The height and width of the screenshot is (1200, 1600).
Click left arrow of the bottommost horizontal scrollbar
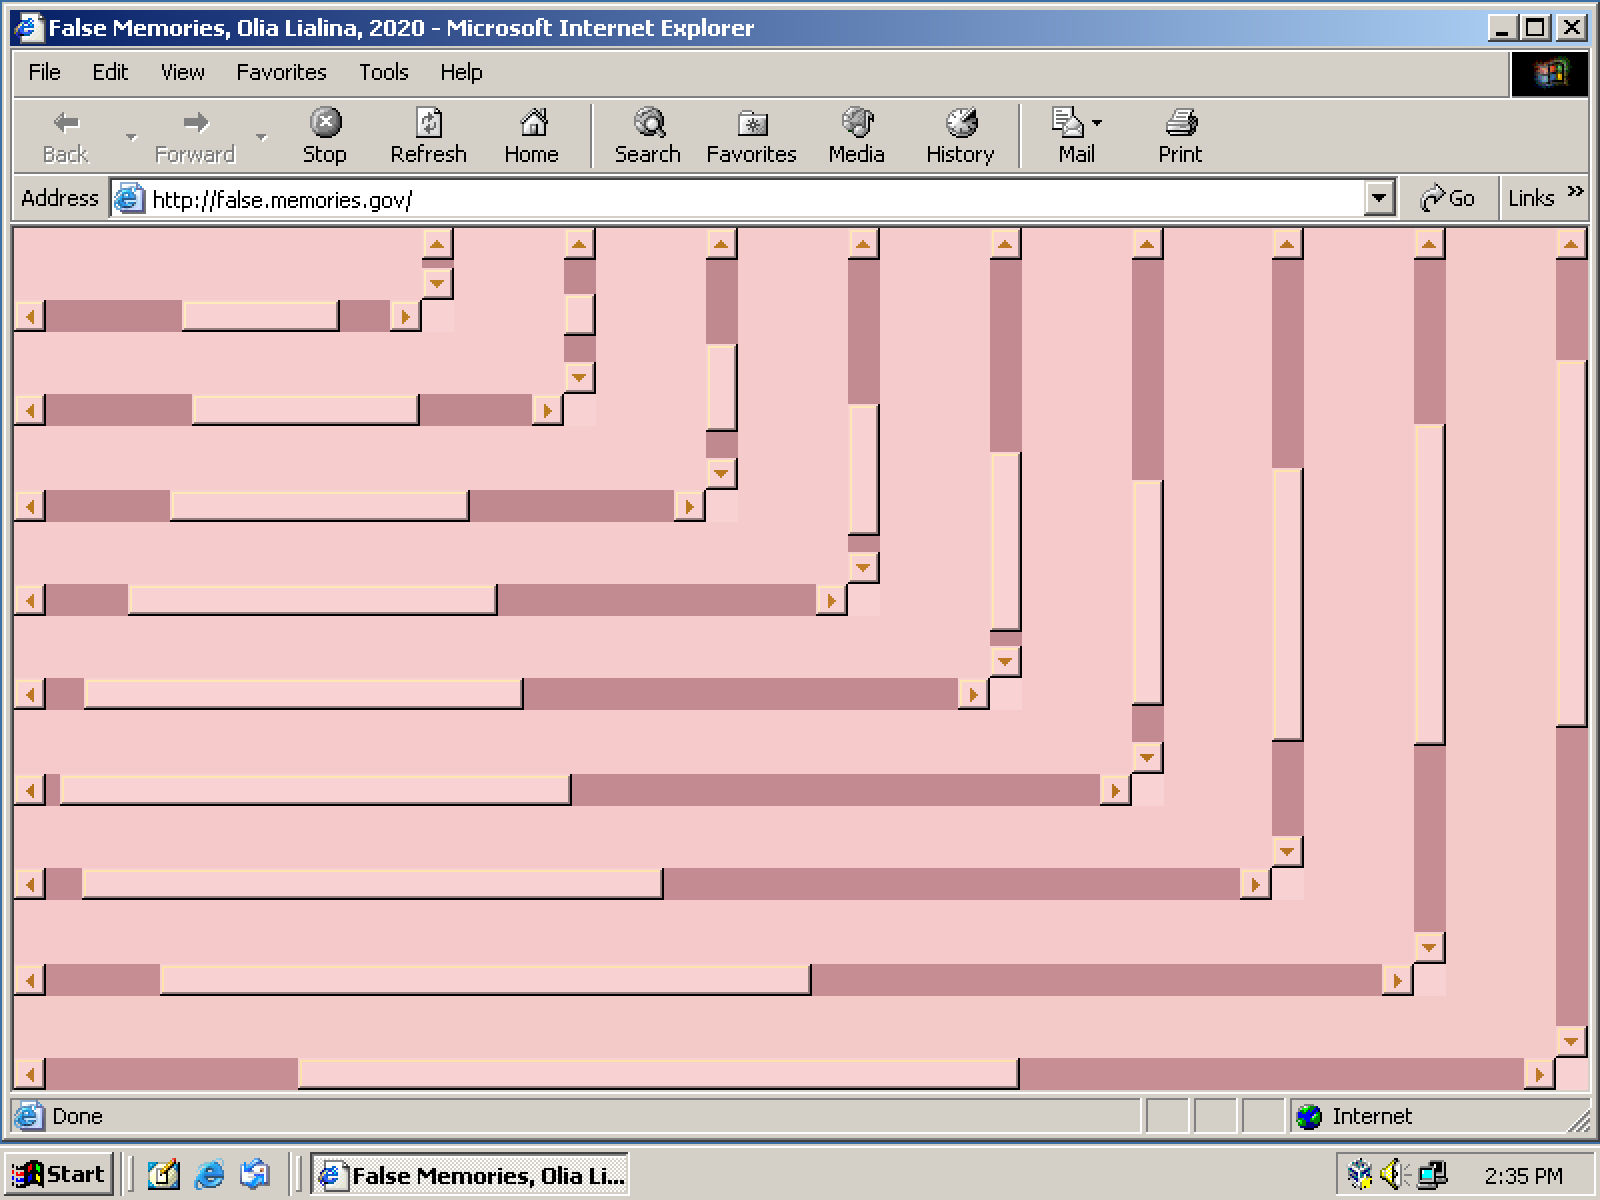point(30,1074)
